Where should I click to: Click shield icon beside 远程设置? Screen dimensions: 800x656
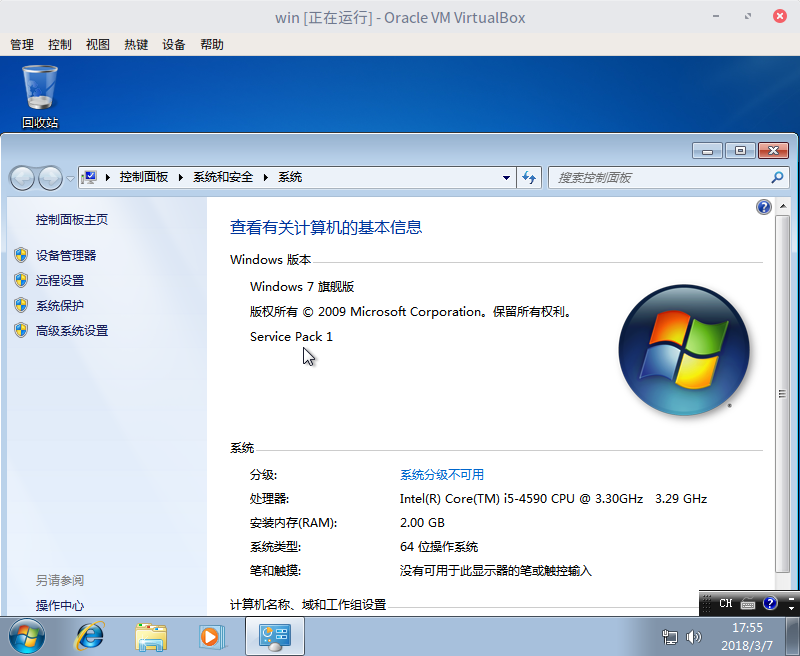[21, 280]
